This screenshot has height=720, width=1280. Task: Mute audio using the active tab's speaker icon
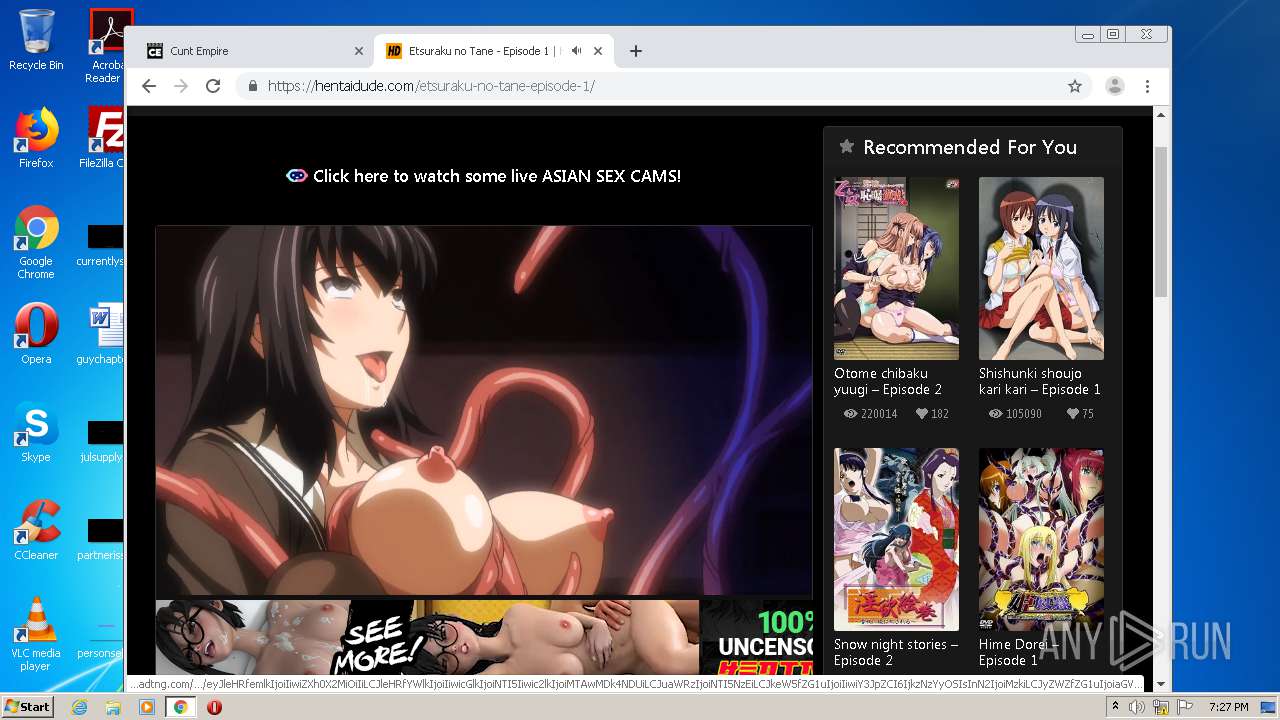click(577, 51)
